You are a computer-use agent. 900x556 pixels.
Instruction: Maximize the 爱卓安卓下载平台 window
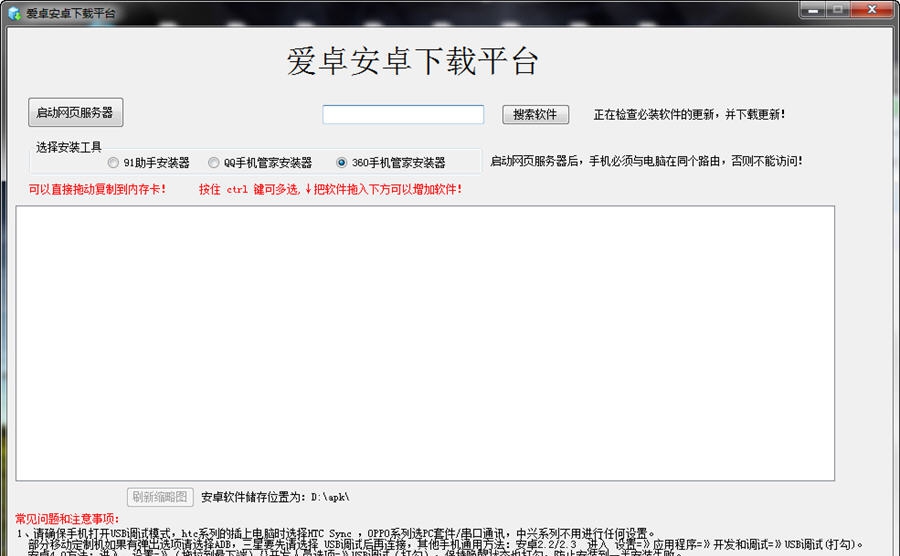[x=838, y=10]
